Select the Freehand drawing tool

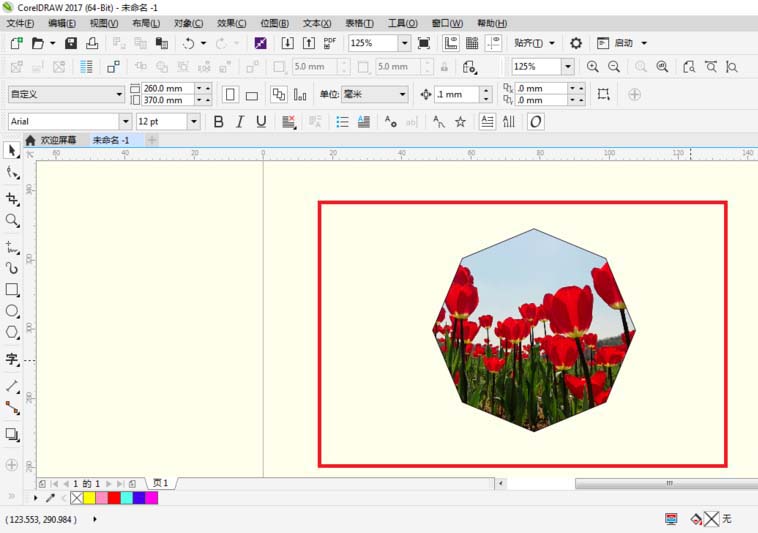pyautogui.click(x=12, y=247)
